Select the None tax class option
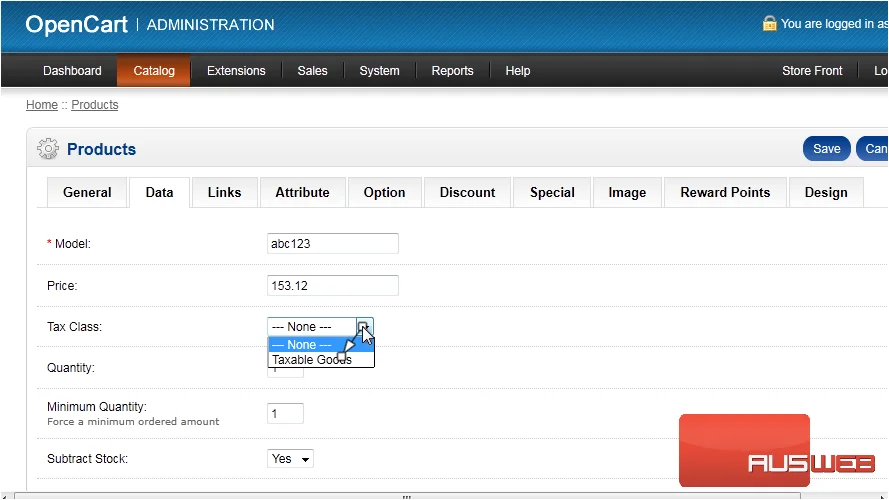 (321, 345)
